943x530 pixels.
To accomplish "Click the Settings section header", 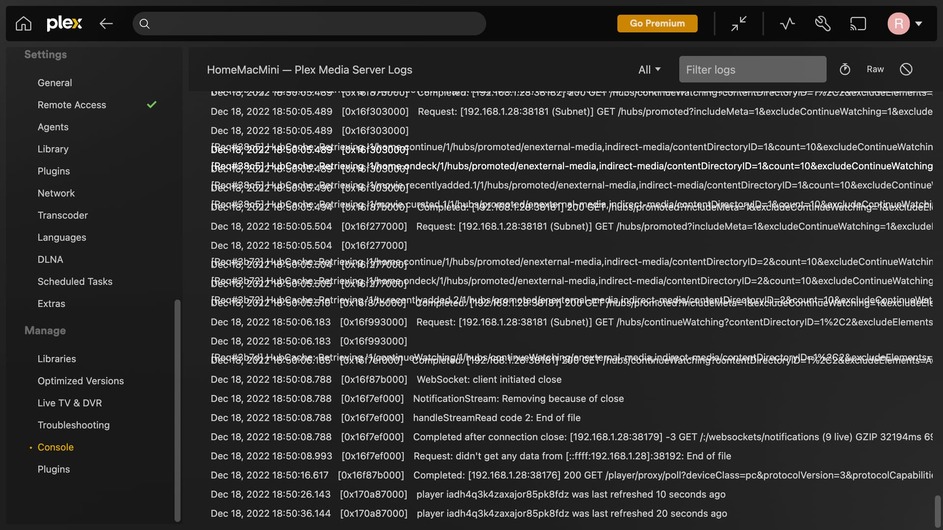I will click(45, 55).
